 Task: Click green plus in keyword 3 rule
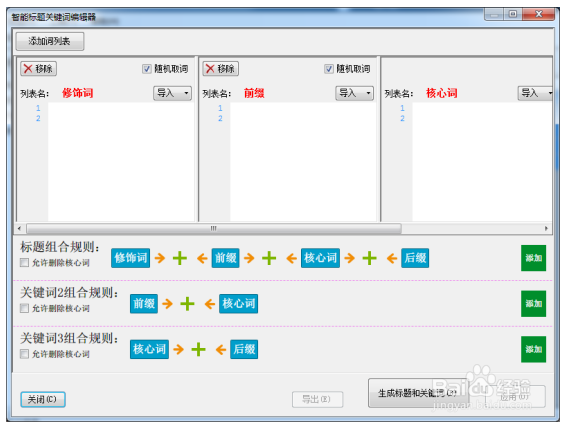pyautogui.click(x=199, y=349)
